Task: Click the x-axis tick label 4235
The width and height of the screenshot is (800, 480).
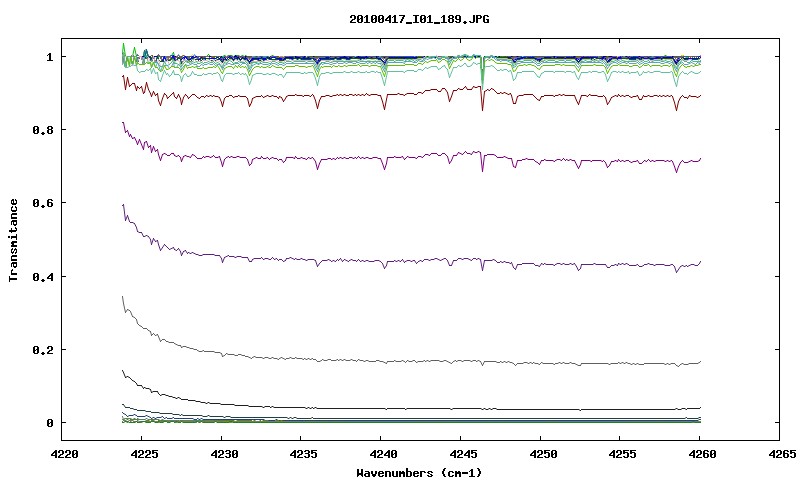Action: click(304, 454)
